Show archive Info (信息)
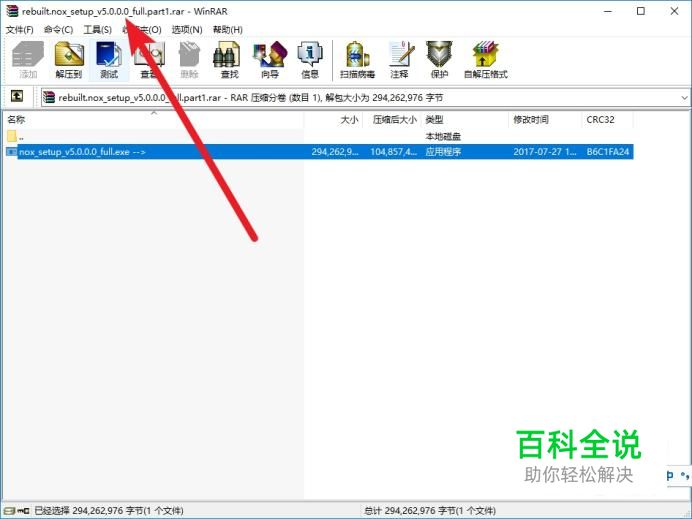The image size is (692, 519). tap(310, 60)
